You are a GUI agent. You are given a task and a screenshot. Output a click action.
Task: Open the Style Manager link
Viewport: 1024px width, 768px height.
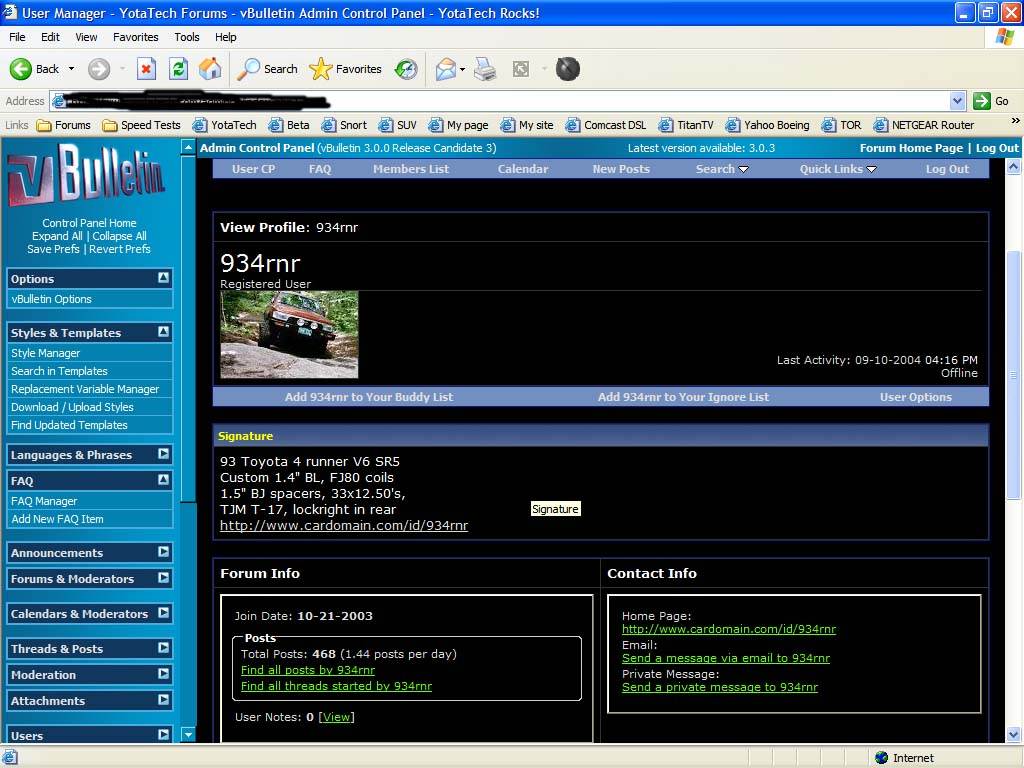46,353
